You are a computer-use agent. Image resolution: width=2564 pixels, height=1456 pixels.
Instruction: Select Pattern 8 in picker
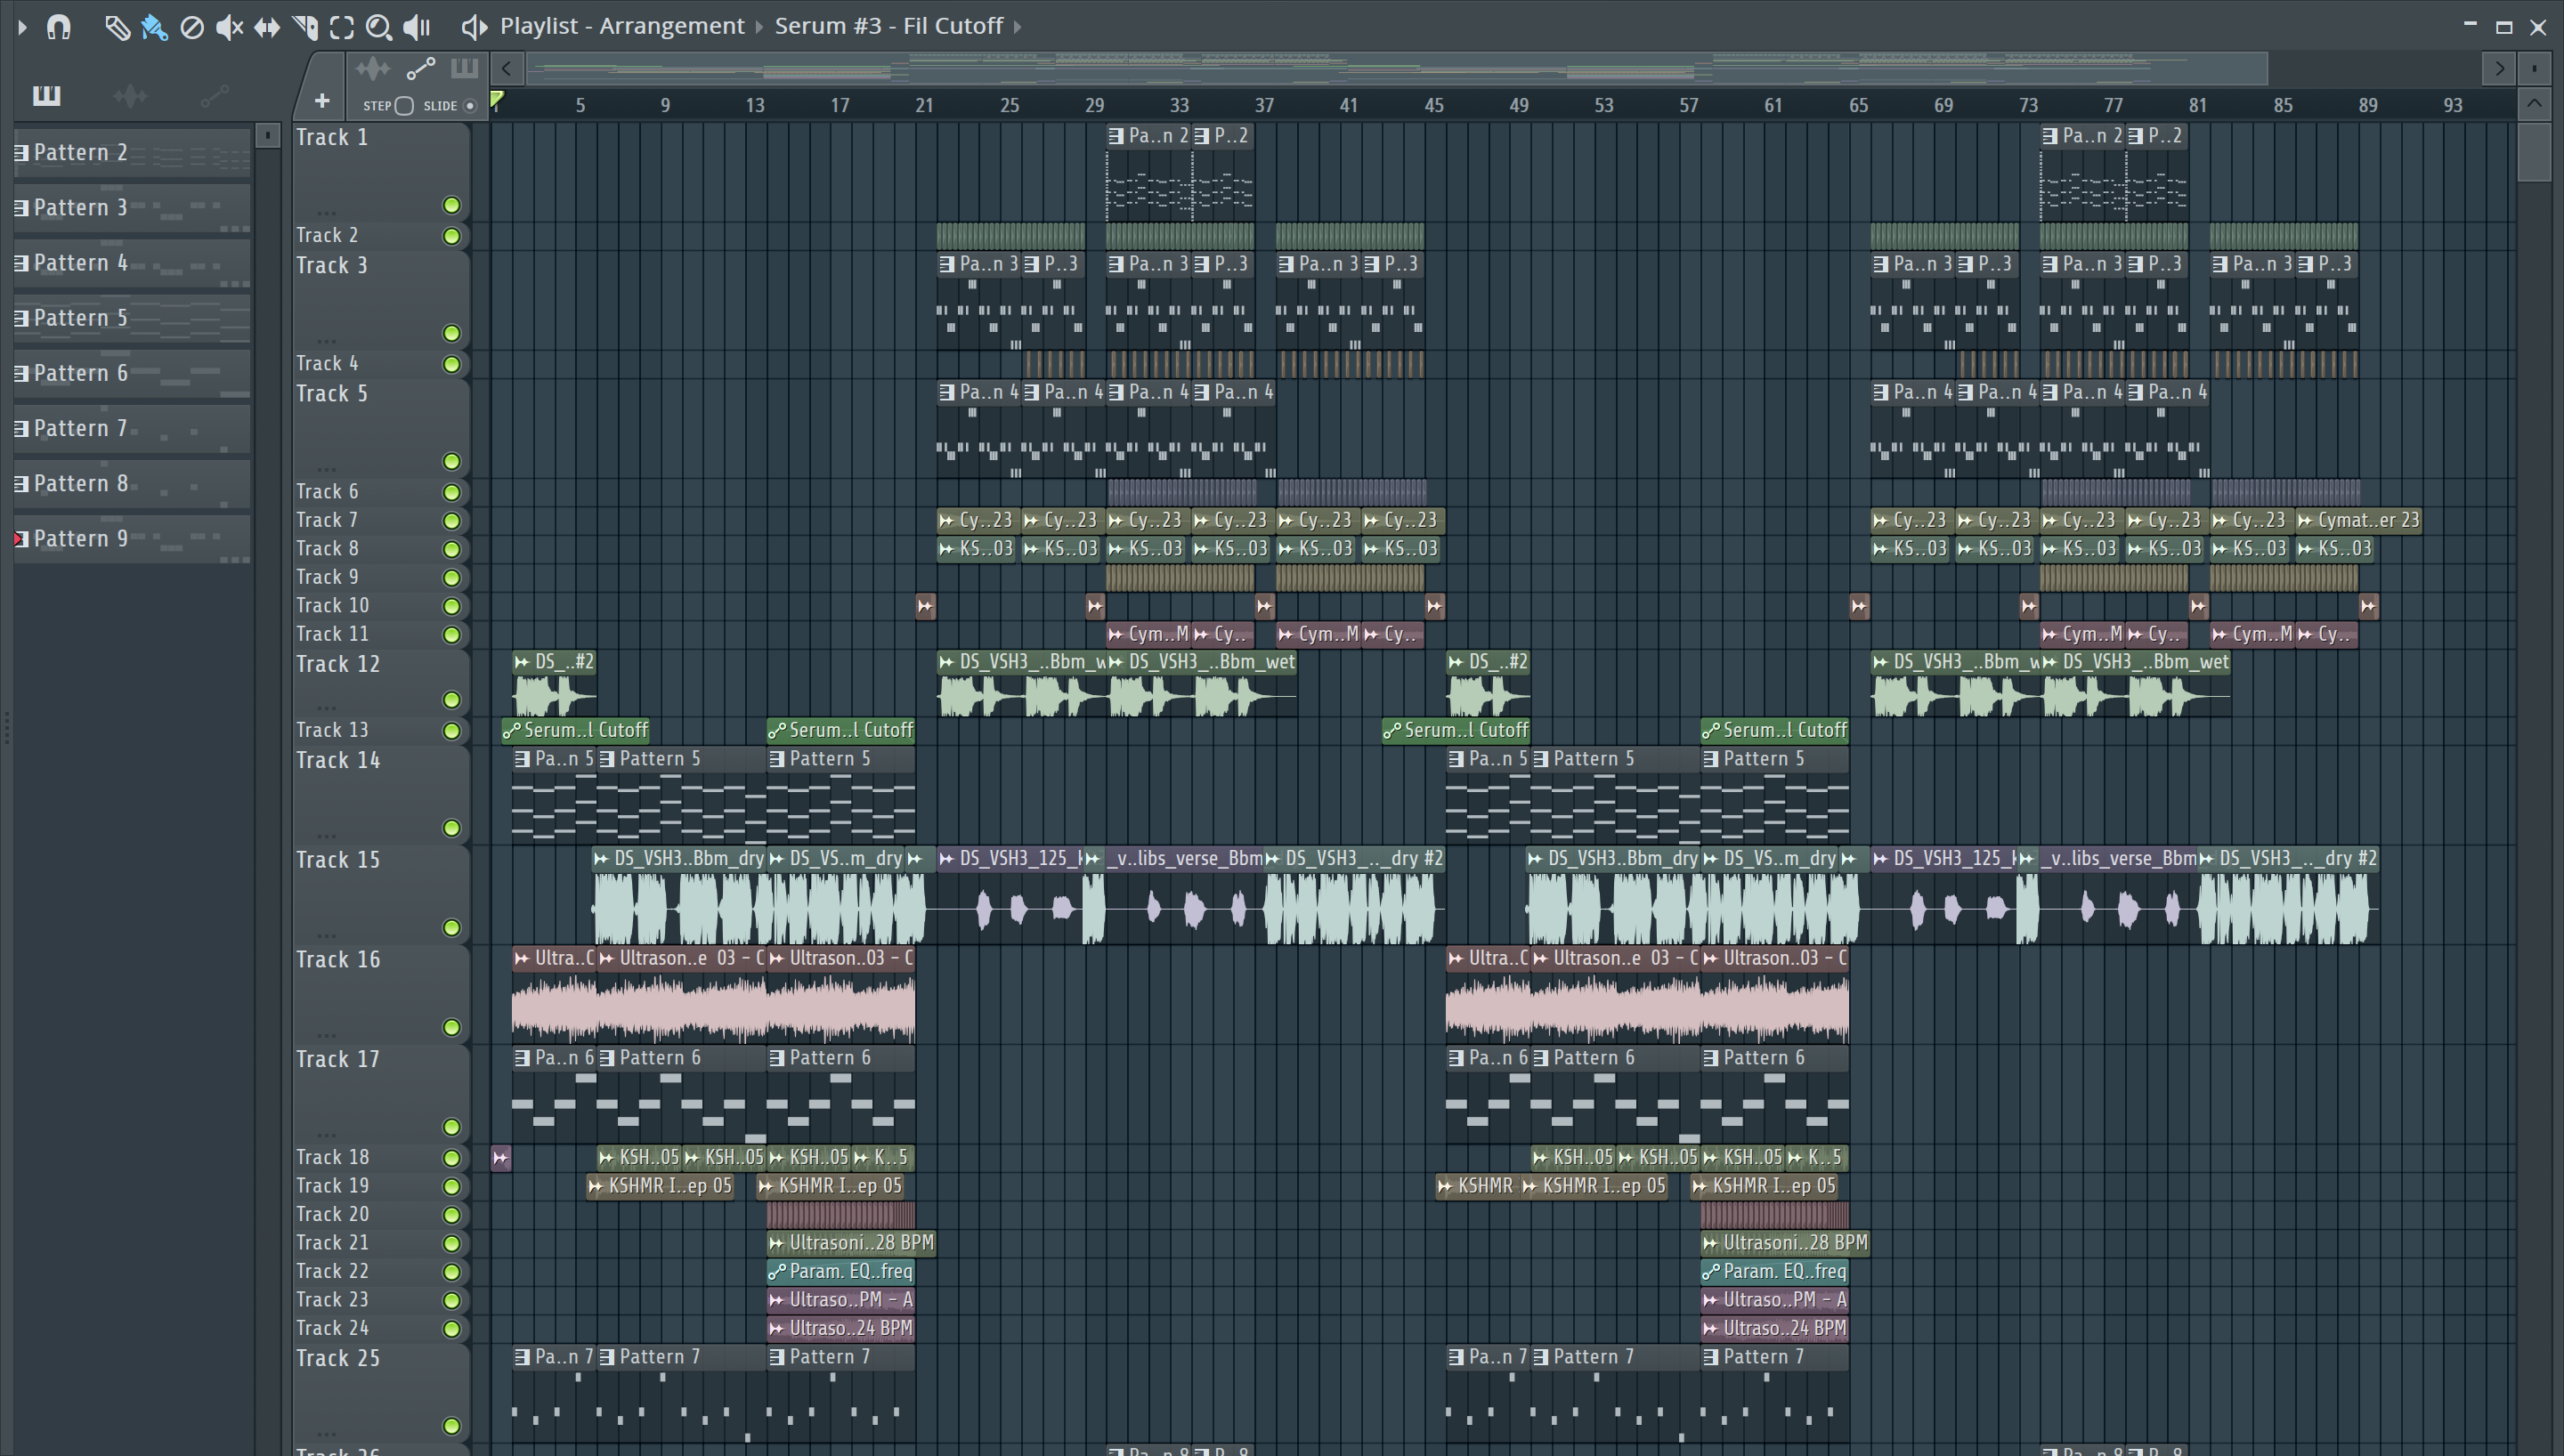[132, 483]
